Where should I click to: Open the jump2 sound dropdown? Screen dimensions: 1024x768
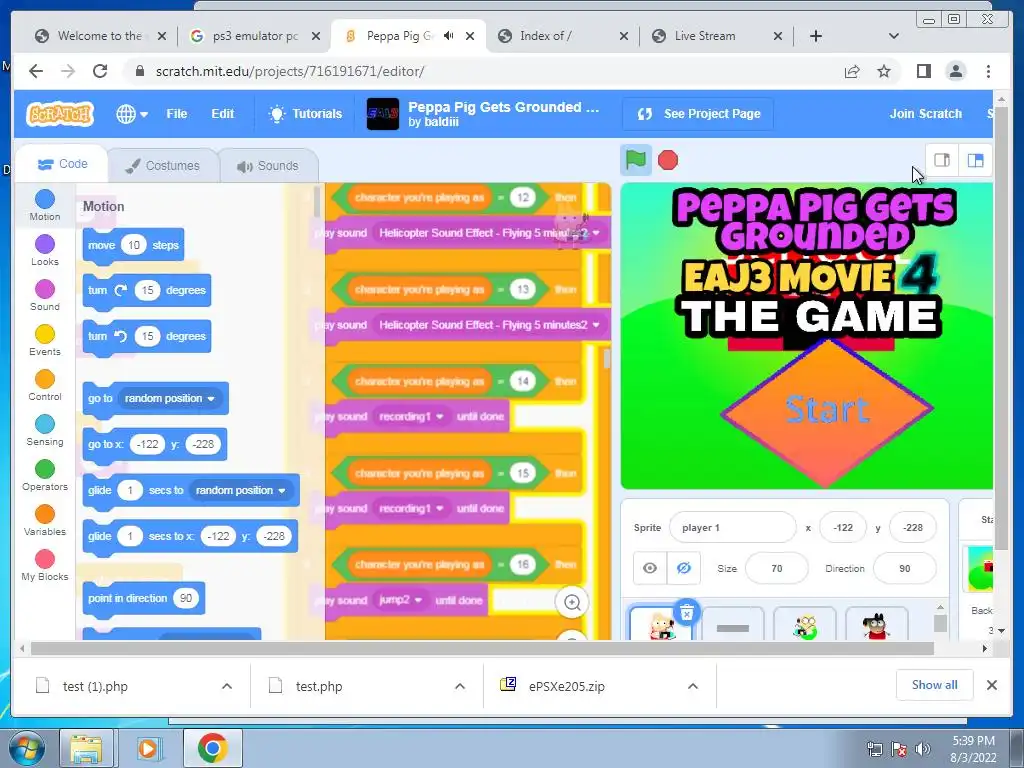pos(400,600)
